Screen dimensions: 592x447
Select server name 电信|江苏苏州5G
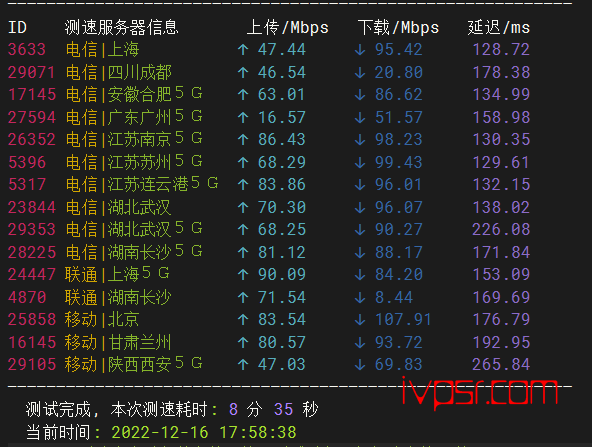(134, 162)
